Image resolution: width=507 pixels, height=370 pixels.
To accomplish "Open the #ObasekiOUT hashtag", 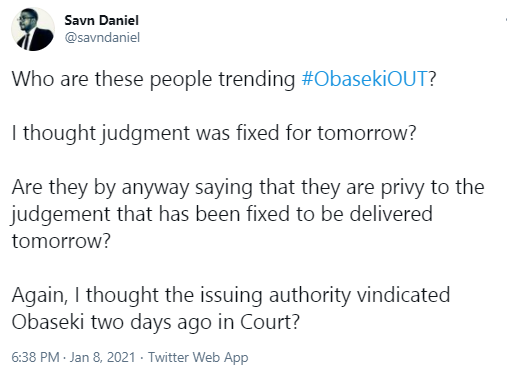I will coord(364,79).
